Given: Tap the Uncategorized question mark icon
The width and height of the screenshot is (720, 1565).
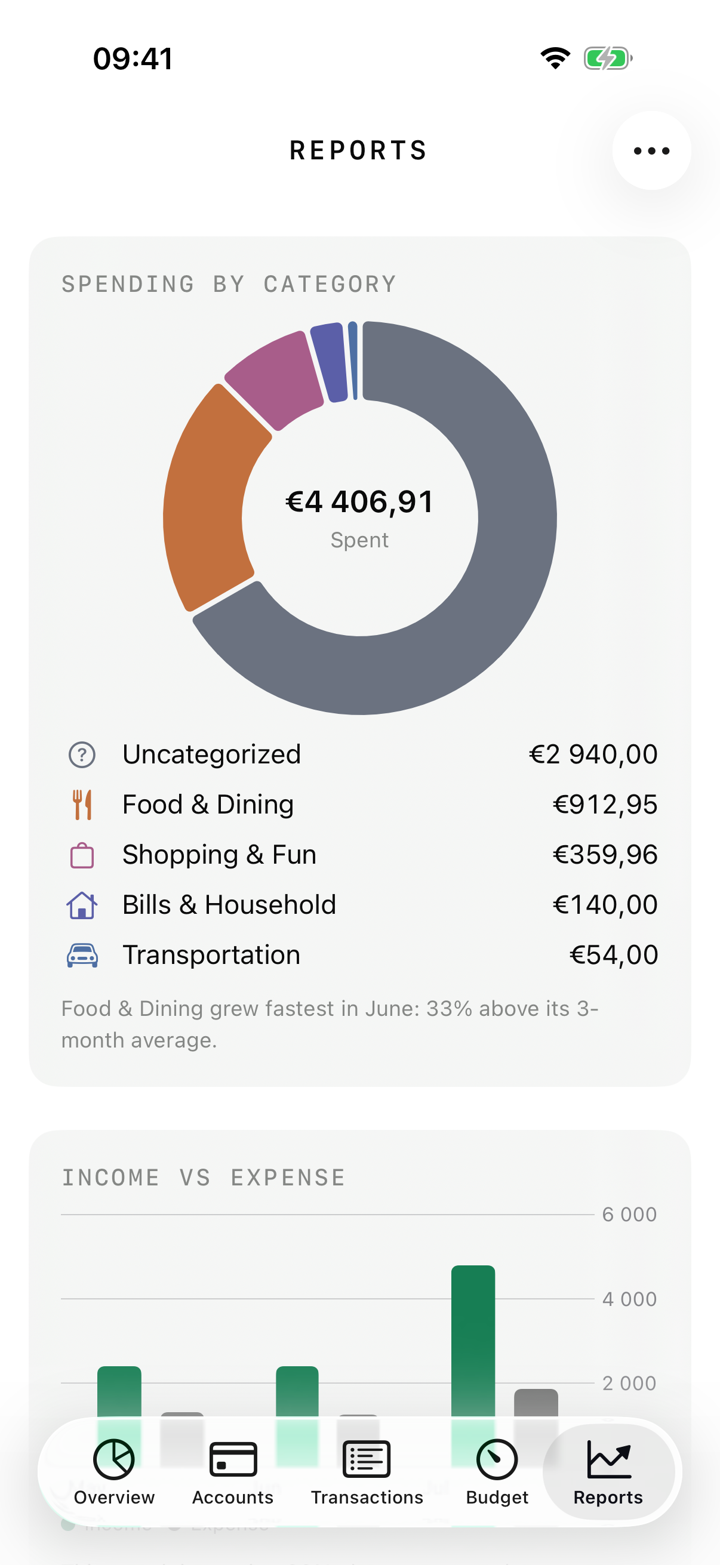Looking at the screenshot, I should (x=82, y=755).
